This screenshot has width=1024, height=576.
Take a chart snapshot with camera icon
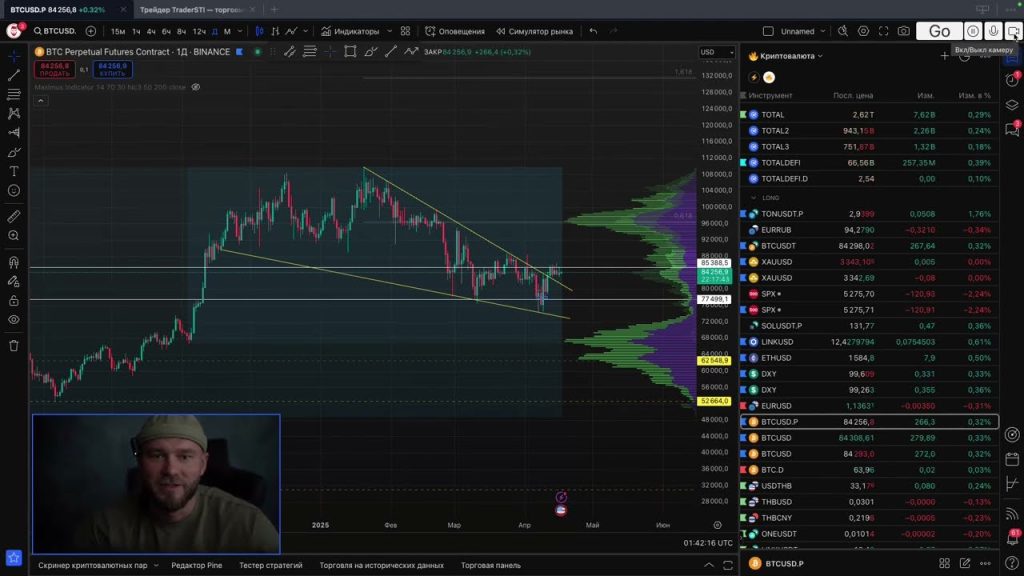[x=904, y=31]
